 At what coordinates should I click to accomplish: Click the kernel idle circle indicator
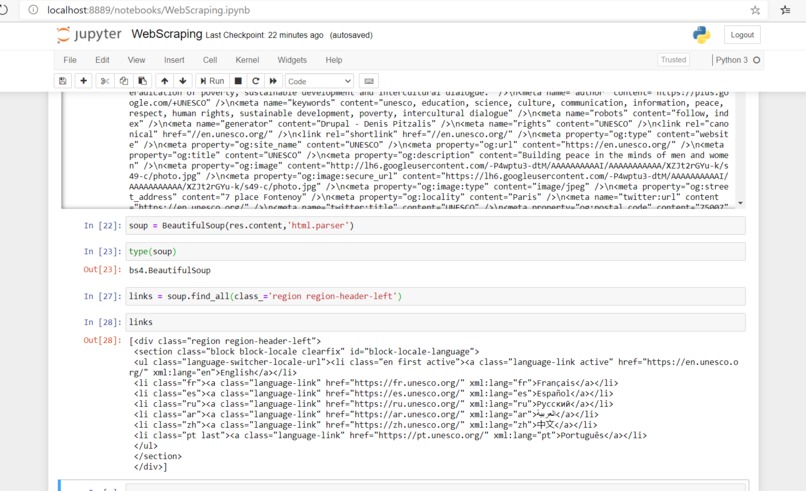tap(756, 60)
